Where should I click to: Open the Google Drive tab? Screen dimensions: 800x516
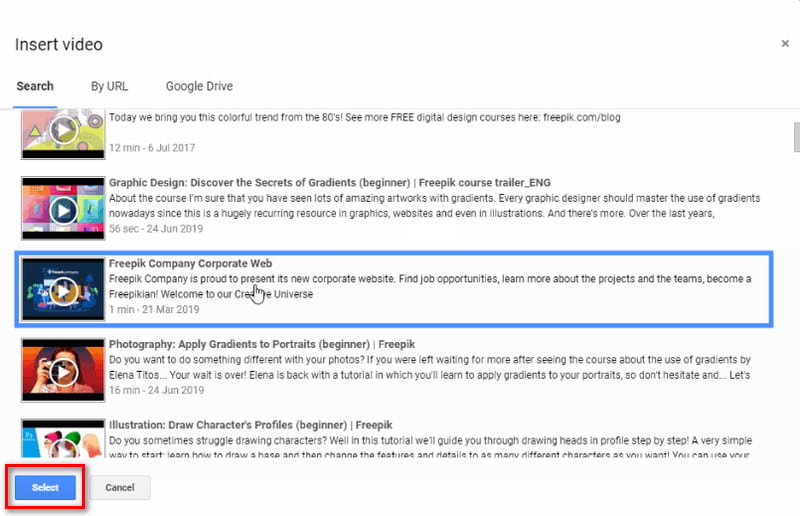pos(199,86)
